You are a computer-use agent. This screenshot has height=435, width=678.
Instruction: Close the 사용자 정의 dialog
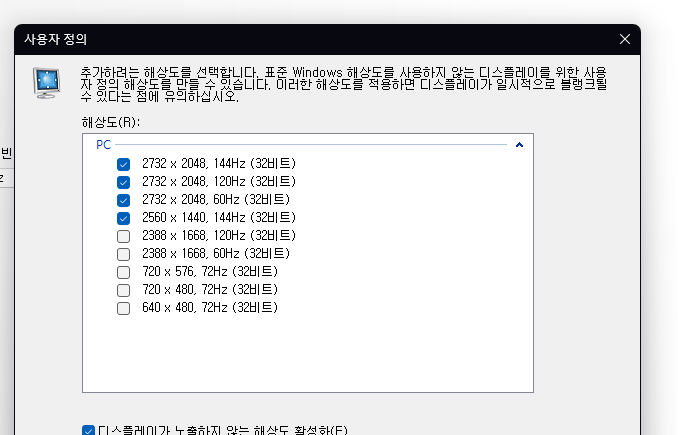pyautogui.click(x=625, y=39)
